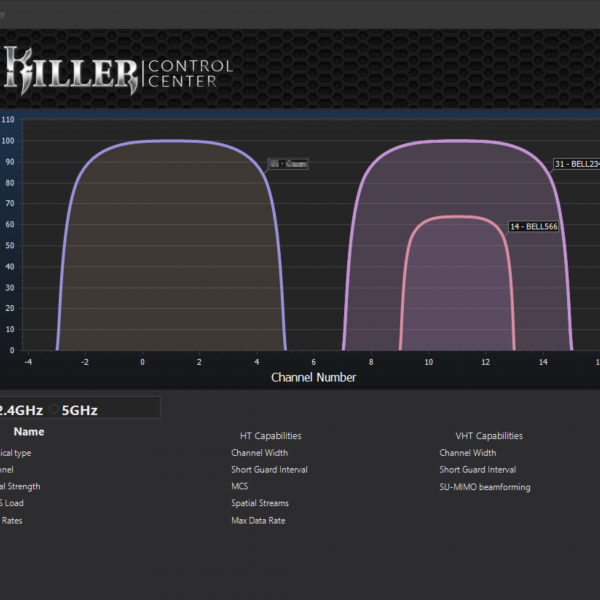Click the Killer logo
This screenshot has height=600, width=600.
[x=68, y=70]
